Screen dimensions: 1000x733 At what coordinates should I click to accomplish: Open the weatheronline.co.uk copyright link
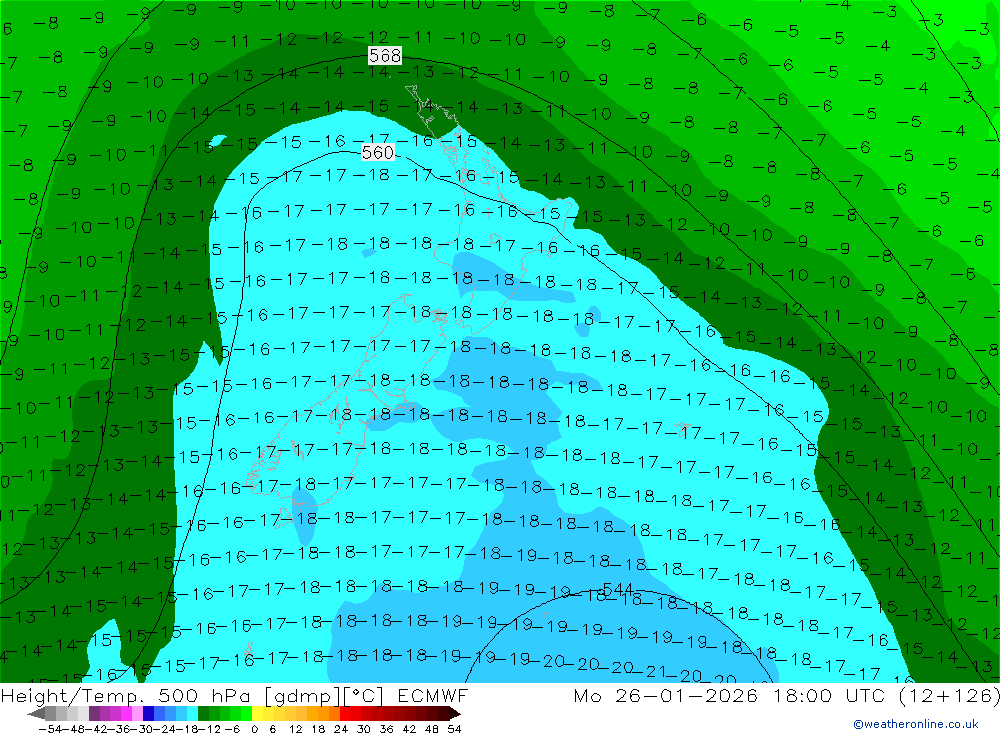(916, 724)
